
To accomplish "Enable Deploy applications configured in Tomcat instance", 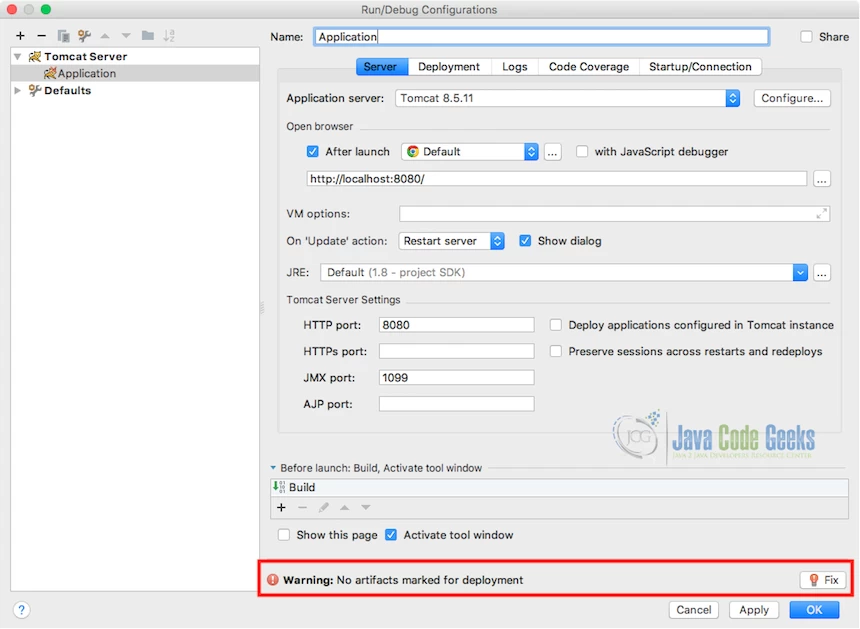I will [x=556, y=325].
